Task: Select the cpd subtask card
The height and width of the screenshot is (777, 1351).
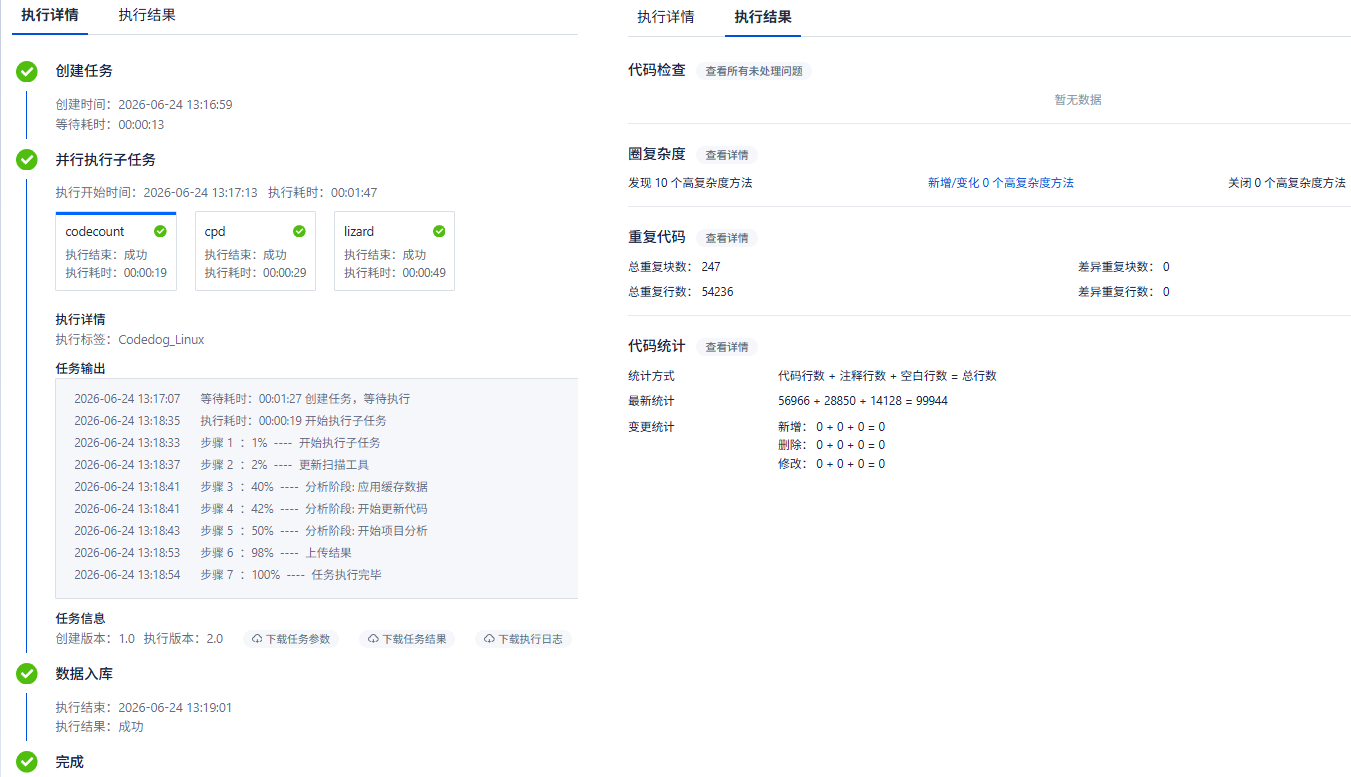Action: coord(255,251)
